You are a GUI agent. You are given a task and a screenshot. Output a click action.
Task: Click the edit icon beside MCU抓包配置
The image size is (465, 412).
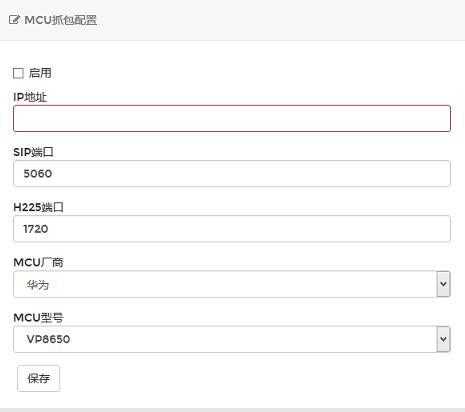(x=14, y=20)
